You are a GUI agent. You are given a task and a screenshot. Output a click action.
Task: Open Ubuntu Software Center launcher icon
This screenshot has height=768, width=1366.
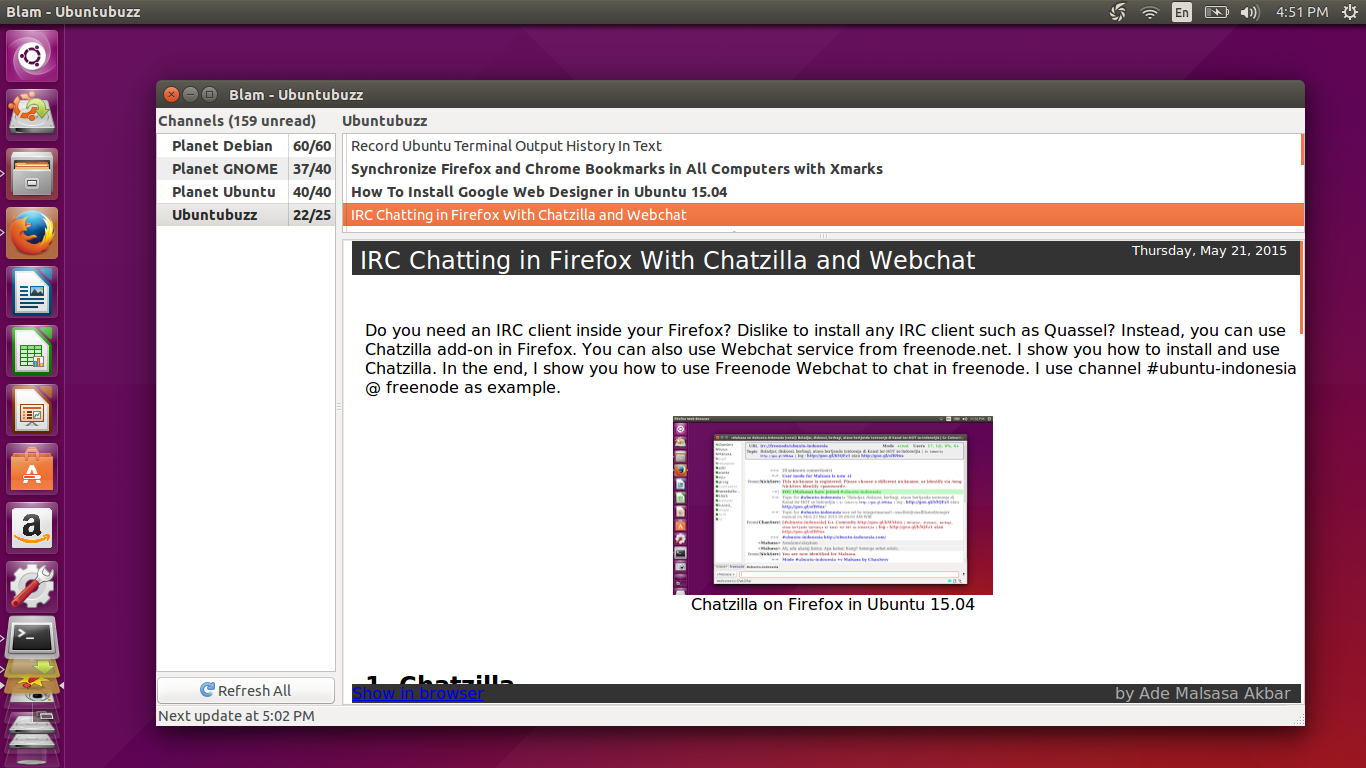33,469
